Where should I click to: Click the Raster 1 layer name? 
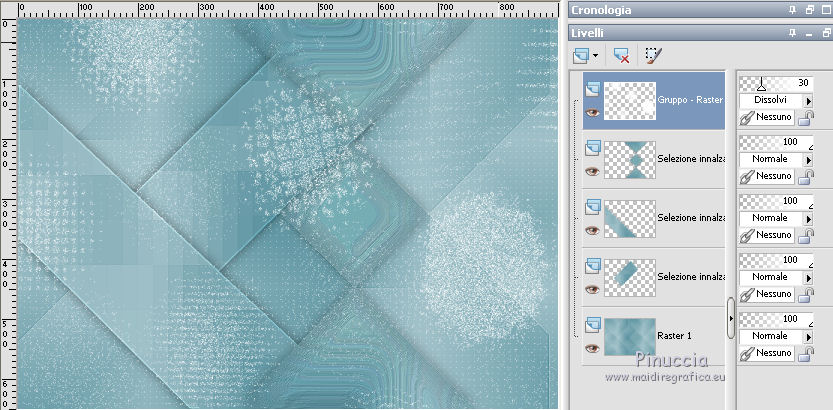(x=674, y=336)
